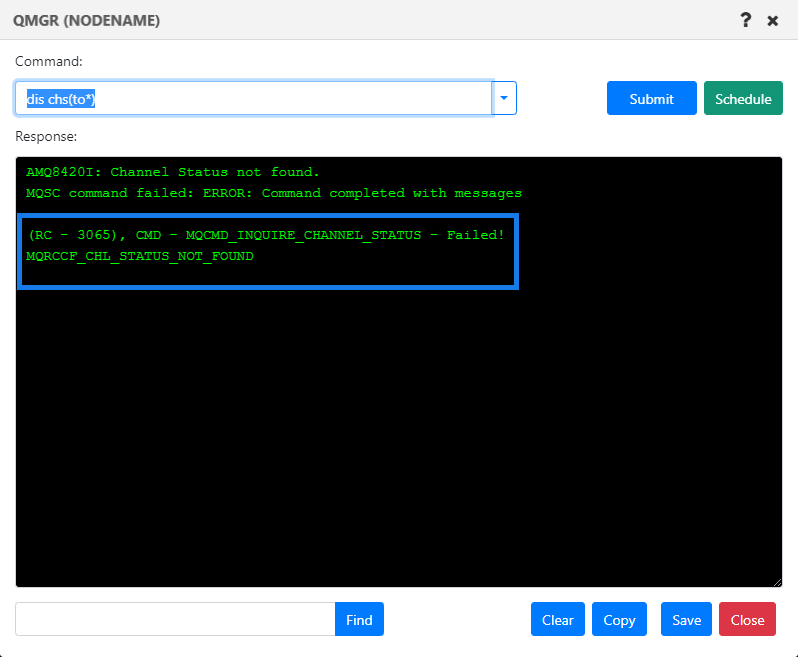Close the QMGR dialog with the X icon
Image resolution: width=798 pixels, height=657 pixels.
point(773,21)
